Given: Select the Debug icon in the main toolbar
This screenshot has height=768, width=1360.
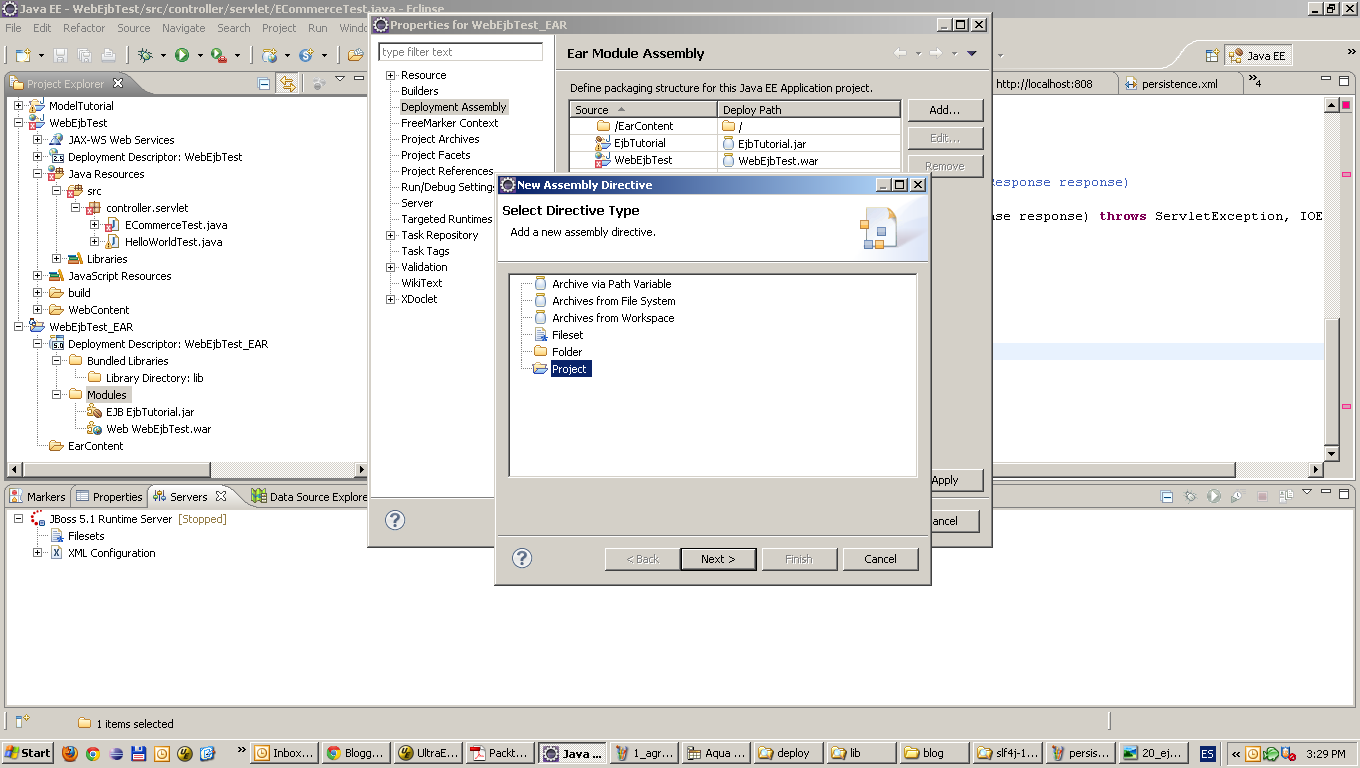Looking at the screenshot, I should tap(146, 55).
